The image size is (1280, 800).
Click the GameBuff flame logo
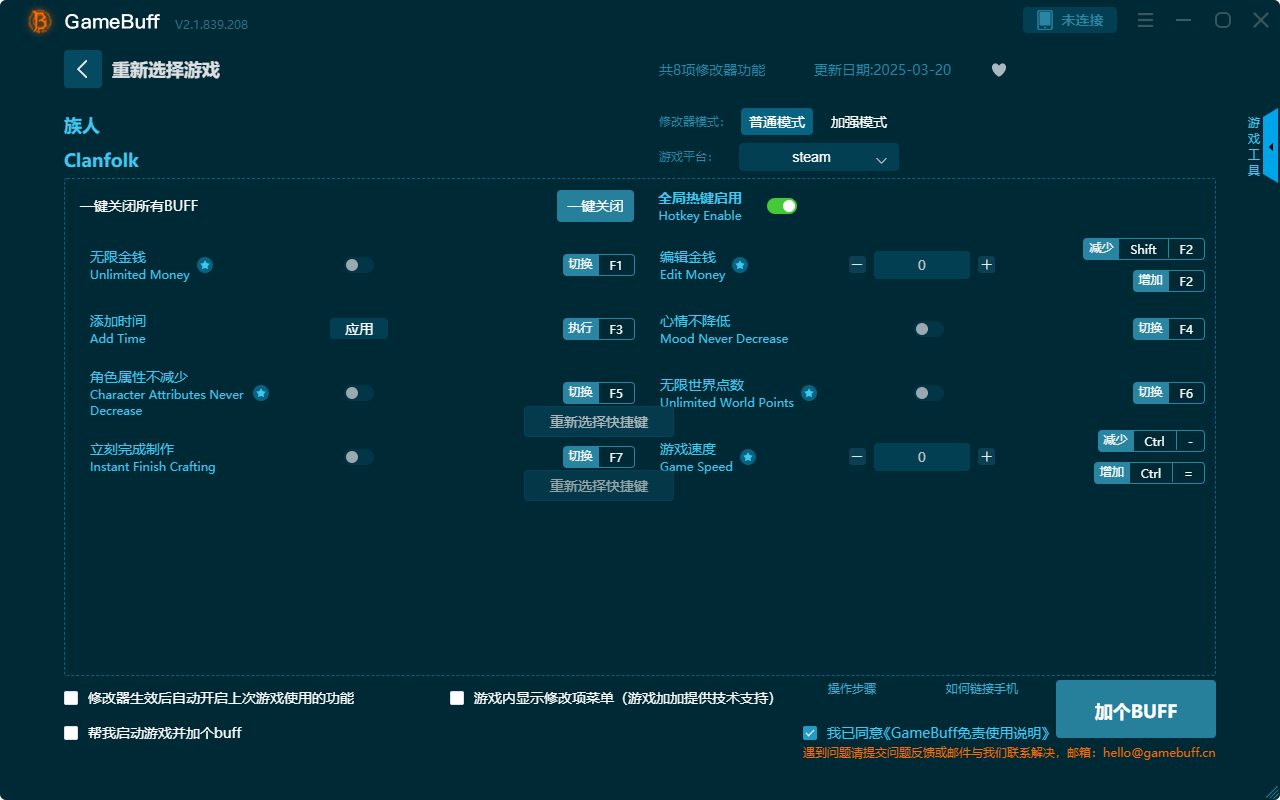point(38,20)
